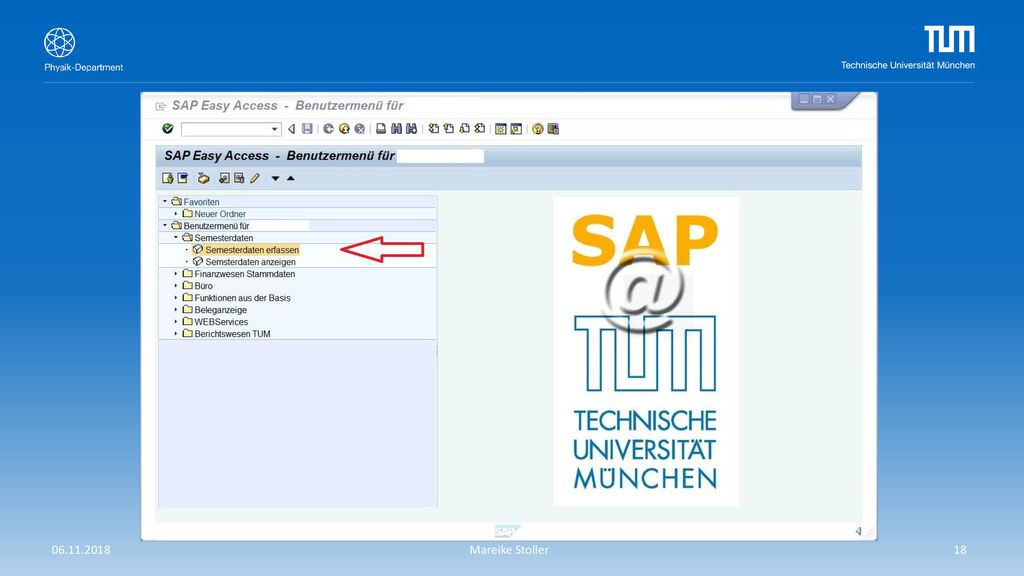1024x576 pixels.
Task: Click the Generate Shortcut icon
Action: (x=517, y=129)
